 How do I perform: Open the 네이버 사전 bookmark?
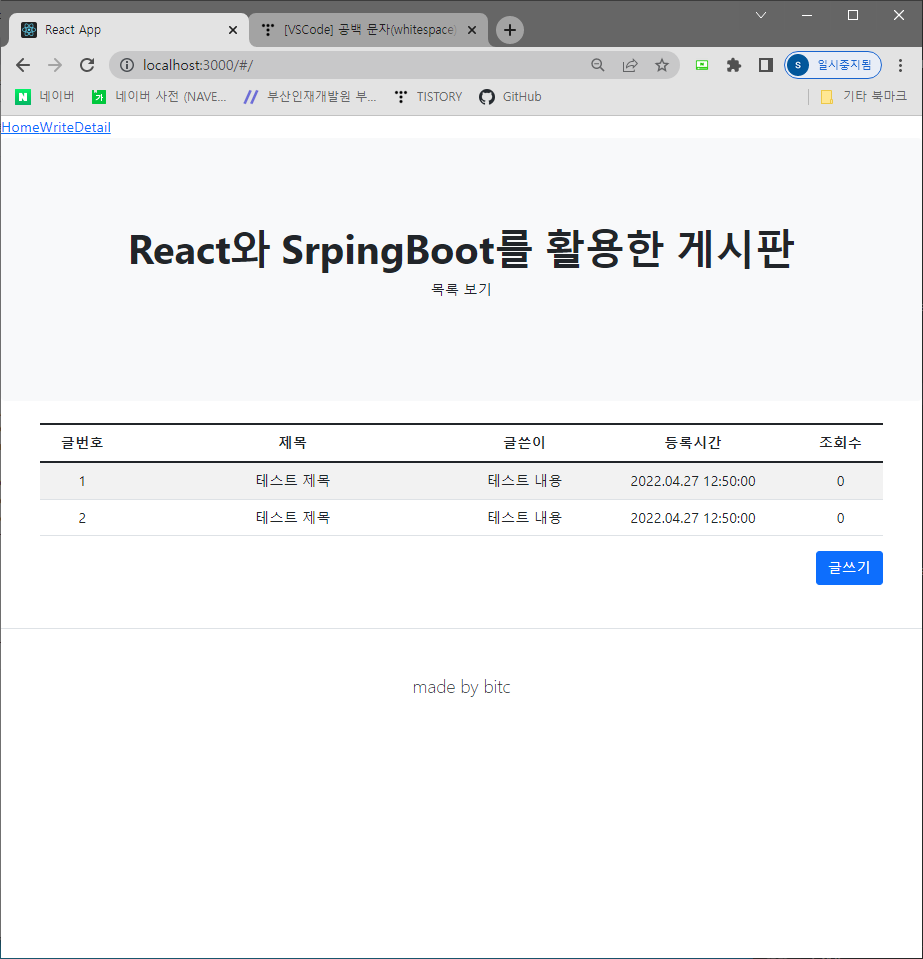click(x=159, y=97)
